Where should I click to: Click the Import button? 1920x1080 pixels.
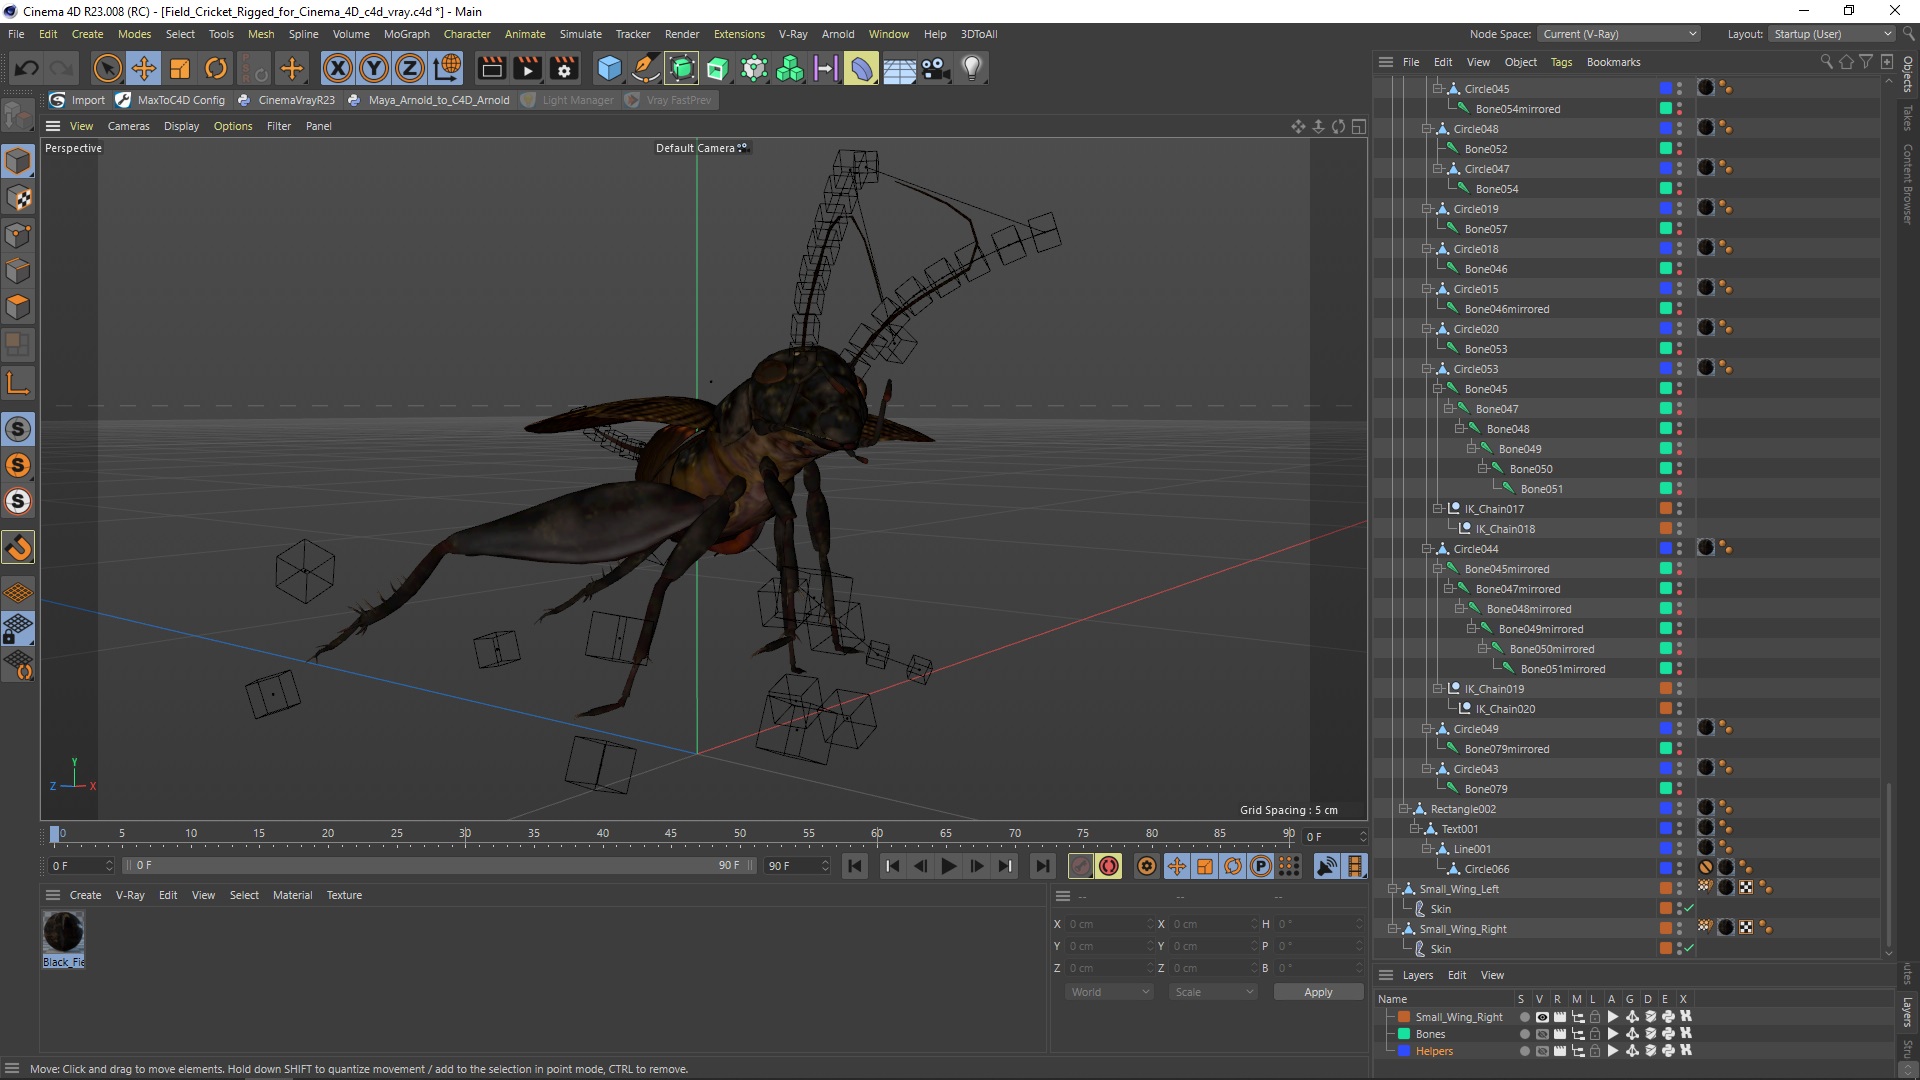[x=77, y=100]
